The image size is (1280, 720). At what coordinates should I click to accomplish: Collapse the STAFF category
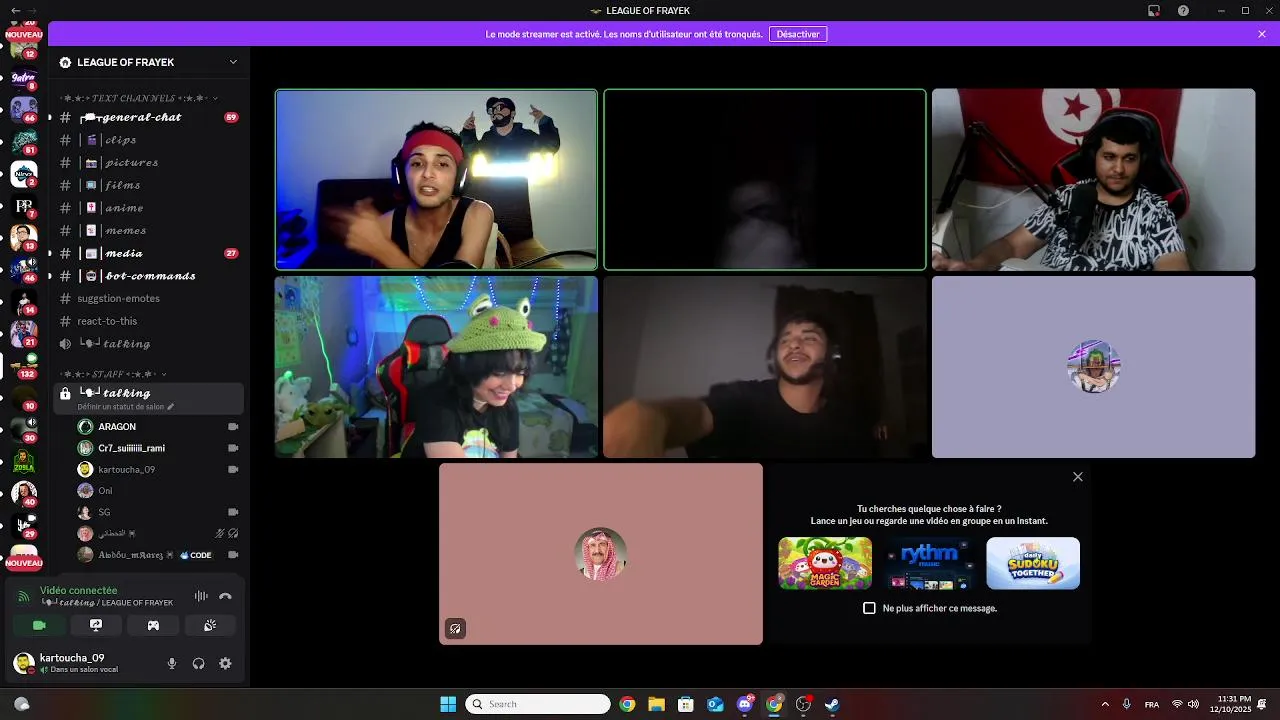(x=114, y=374)
